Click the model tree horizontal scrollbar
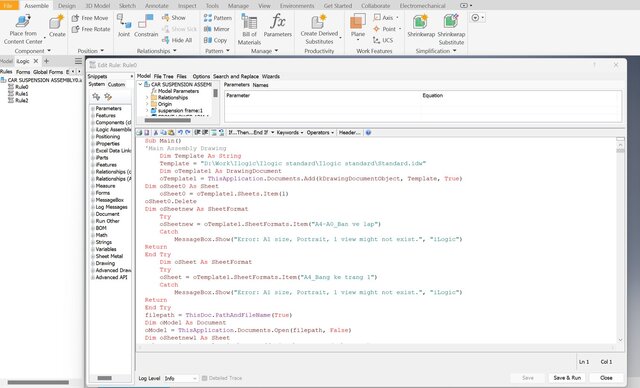The height and width of the screenshot is (388, 640). 167,120
